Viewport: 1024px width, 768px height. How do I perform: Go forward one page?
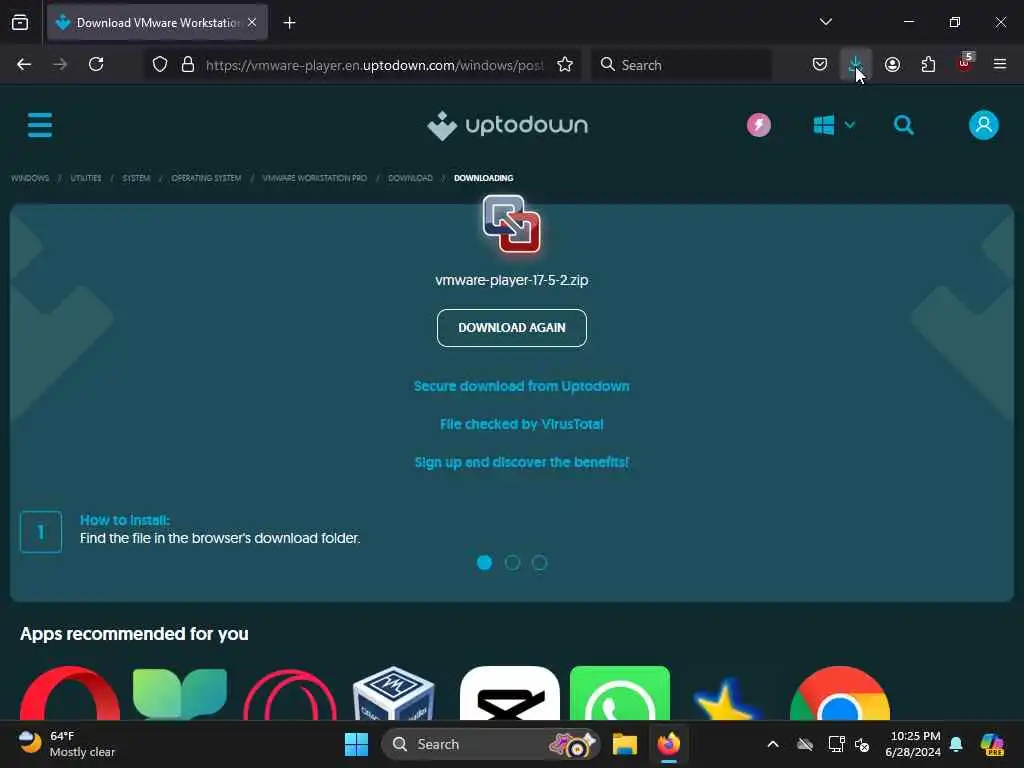tap(59, 64)
